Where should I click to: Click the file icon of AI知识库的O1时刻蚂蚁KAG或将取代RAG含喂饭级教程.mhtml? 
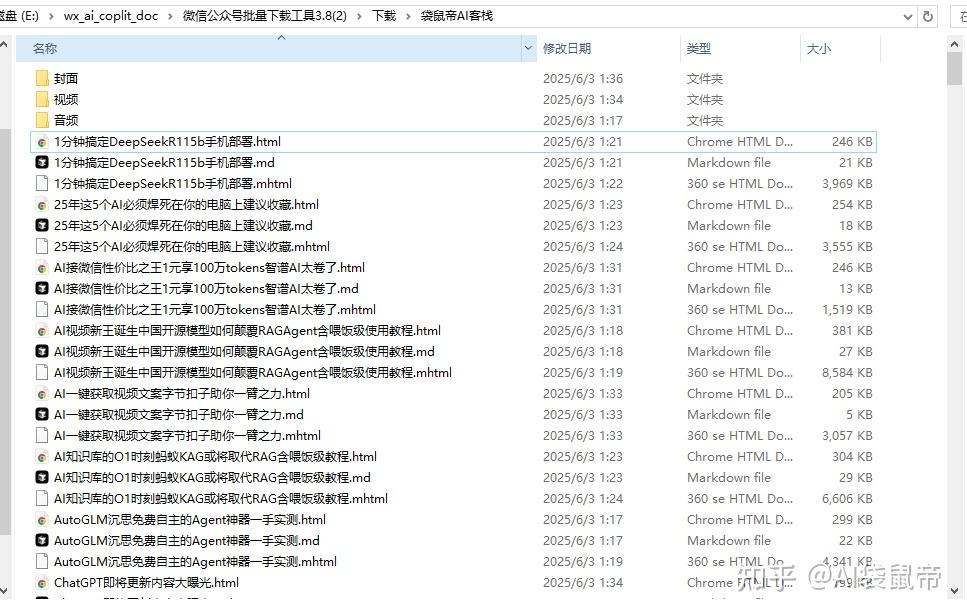pos(42,499)
